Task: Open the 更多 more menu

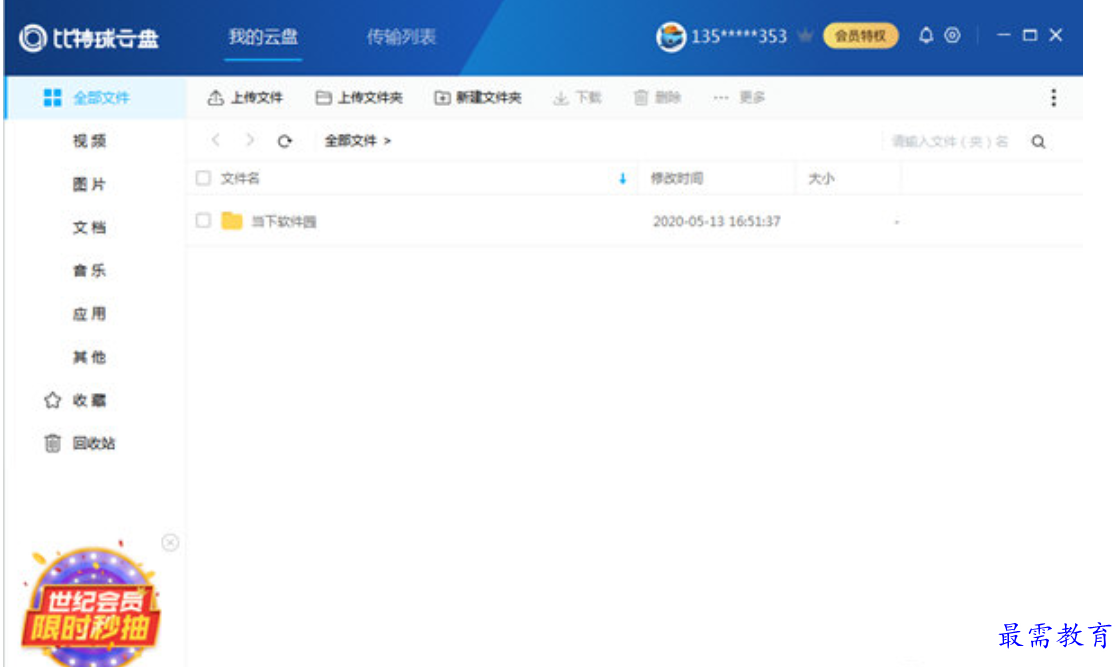Action: tap(739, 98)
